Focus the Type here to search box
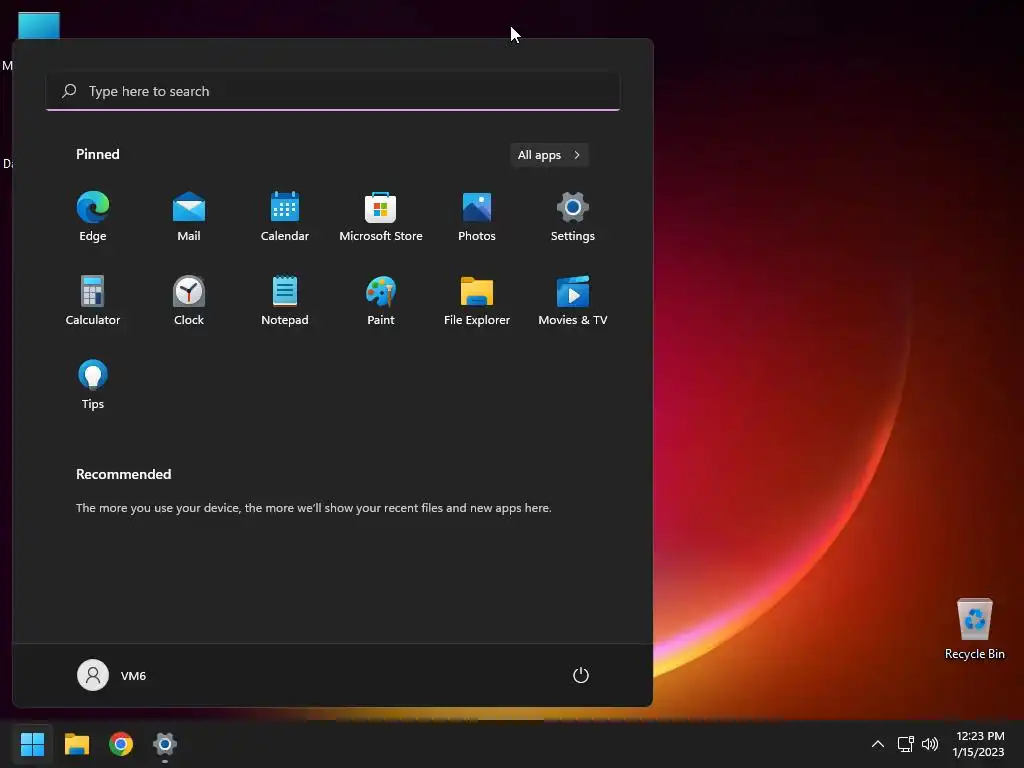 tap(333, 91)
